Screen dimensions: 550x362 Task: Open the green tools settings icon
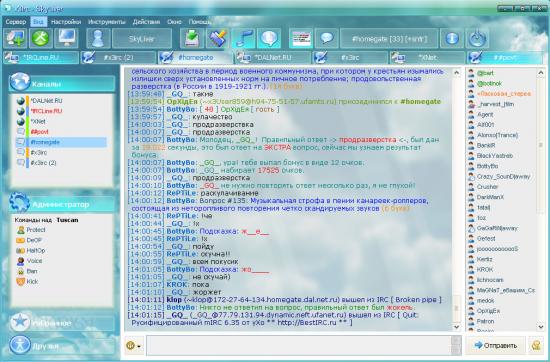click(x=41, y=38)
